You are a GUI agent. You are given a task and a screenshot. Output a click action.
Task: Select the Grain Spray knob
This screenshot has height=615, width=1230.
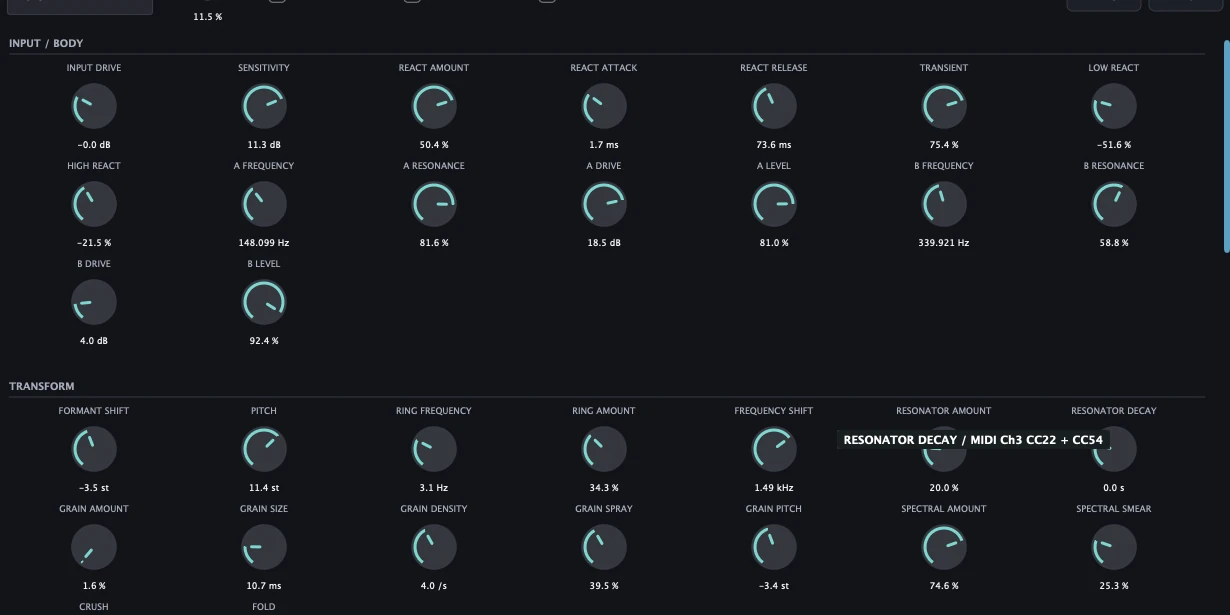(x=604, y=547)
